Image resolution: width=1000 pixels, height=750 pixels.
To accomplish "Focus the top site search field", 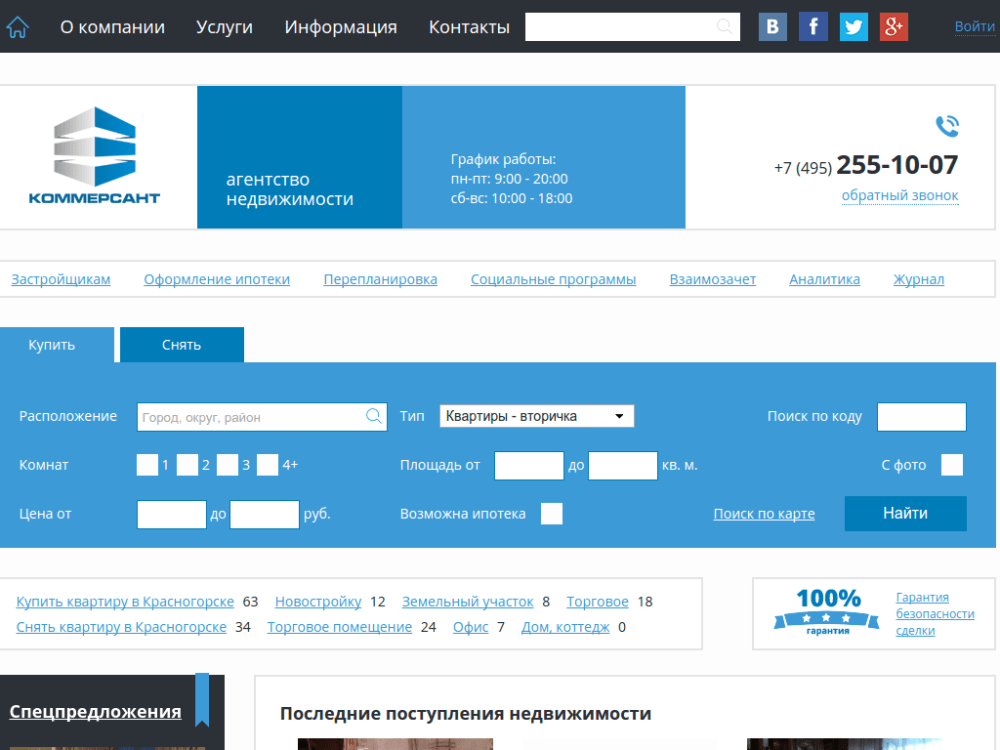I will (632, 27).
